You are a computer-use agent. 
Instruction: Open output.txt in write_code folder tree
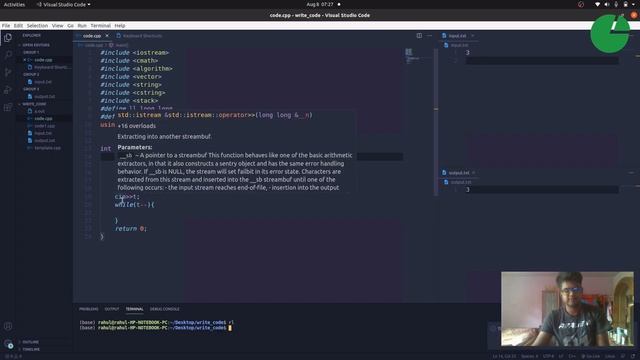[x=44, y=140]
